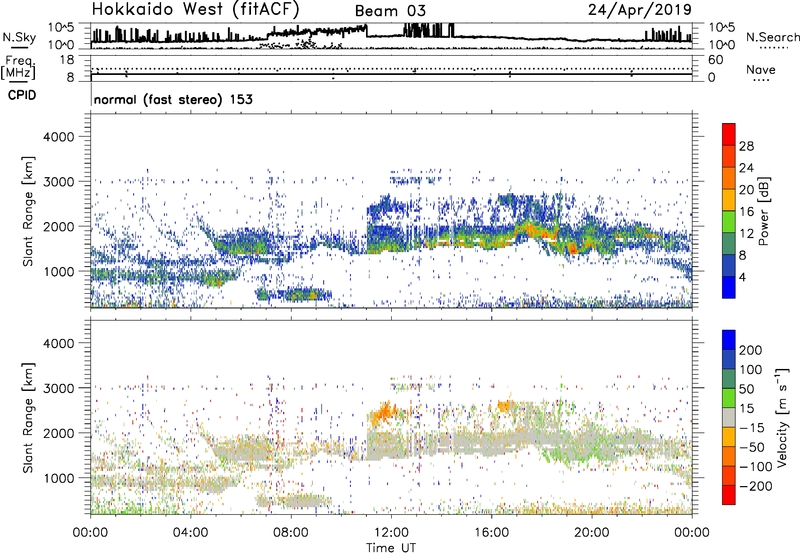Select the light green segment of Velocity color bar
Image resolution: width=800 pixels, height=554 pixels.
point(729,398)
